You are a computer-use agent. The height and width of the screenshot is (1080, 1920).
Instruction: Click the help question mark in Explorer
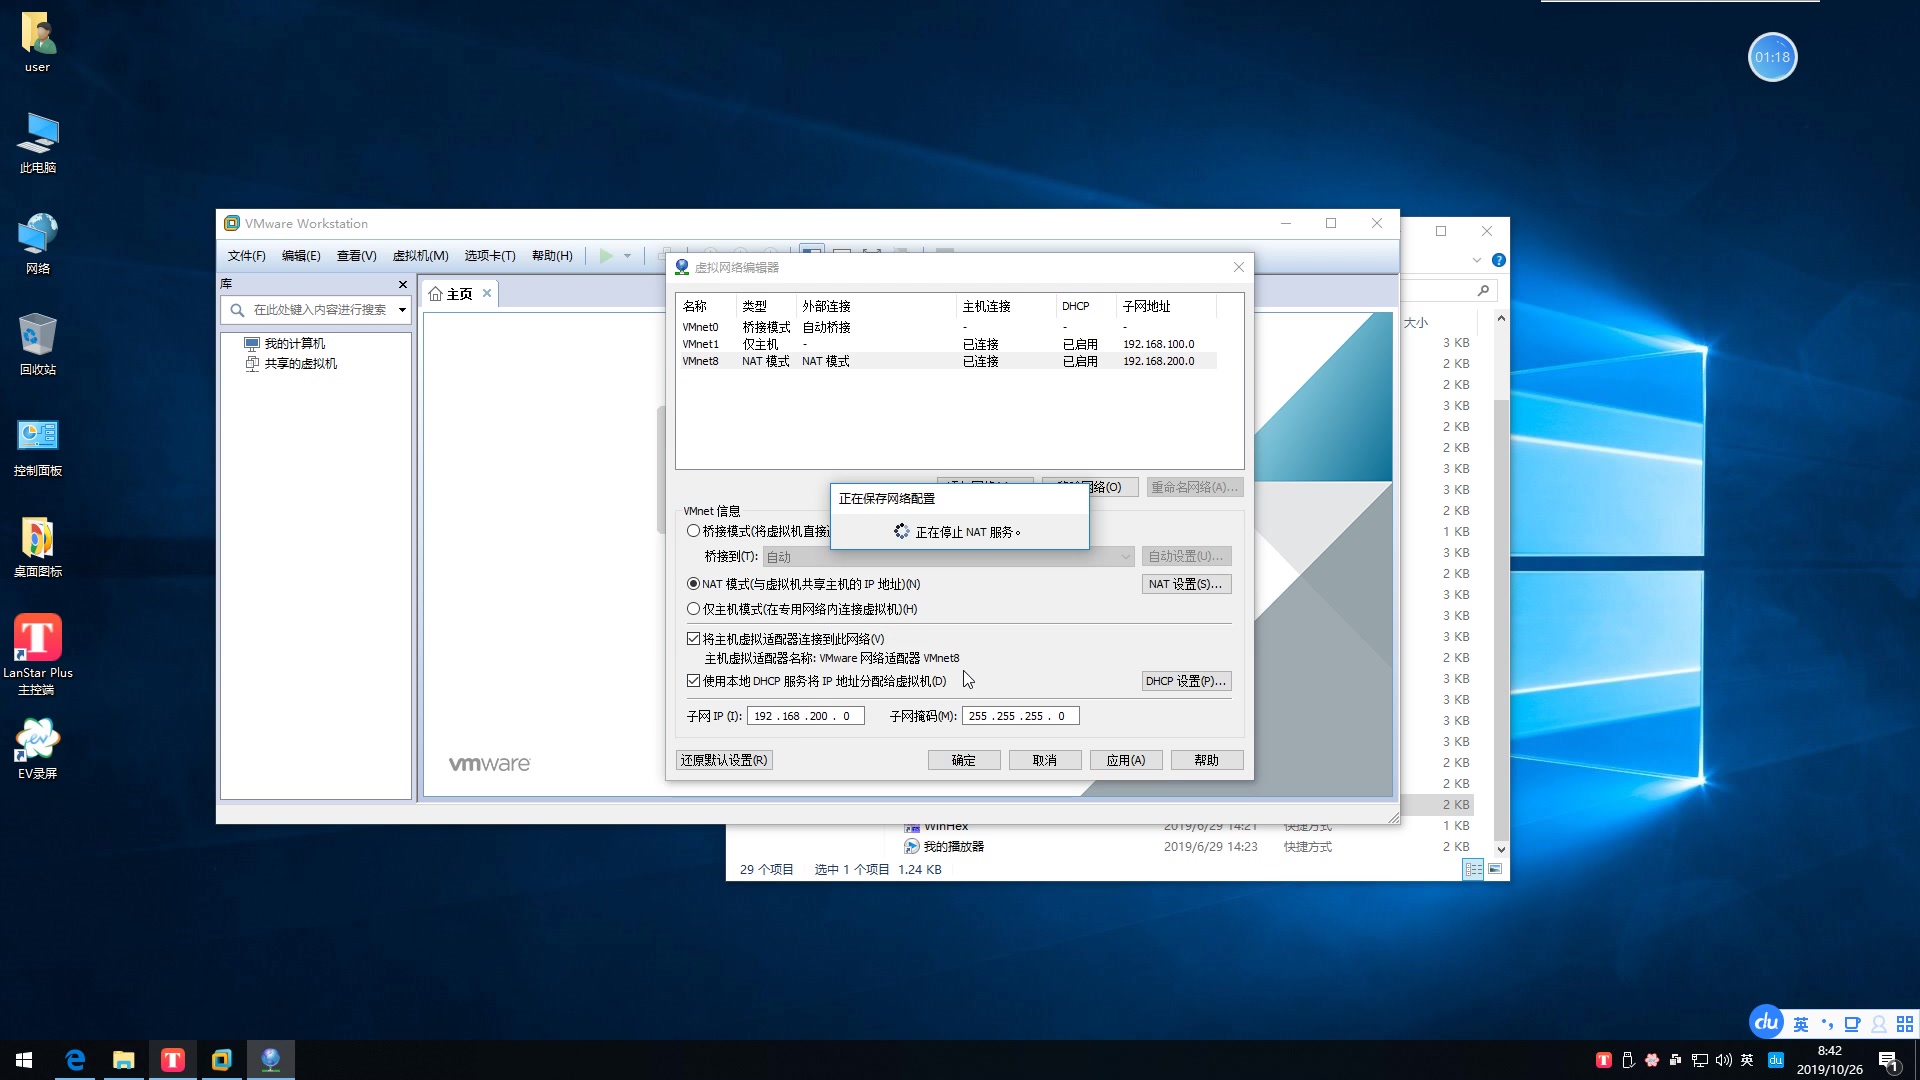1498,260
